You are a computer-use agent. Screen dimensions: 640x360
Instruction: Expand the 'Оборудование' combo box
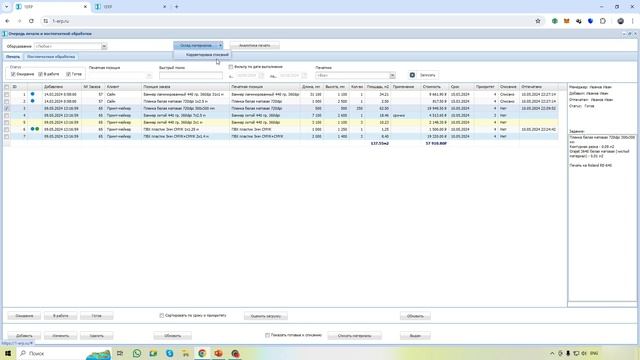pos(104,46)
